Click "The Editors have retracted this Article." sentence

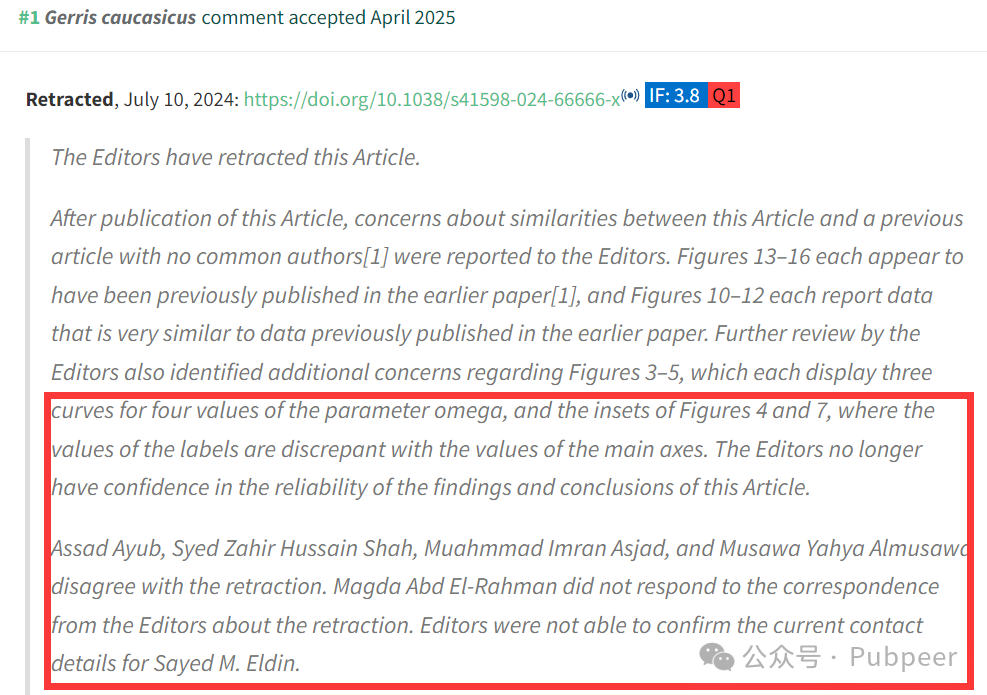pyautogui.click(x=235, y=157)
